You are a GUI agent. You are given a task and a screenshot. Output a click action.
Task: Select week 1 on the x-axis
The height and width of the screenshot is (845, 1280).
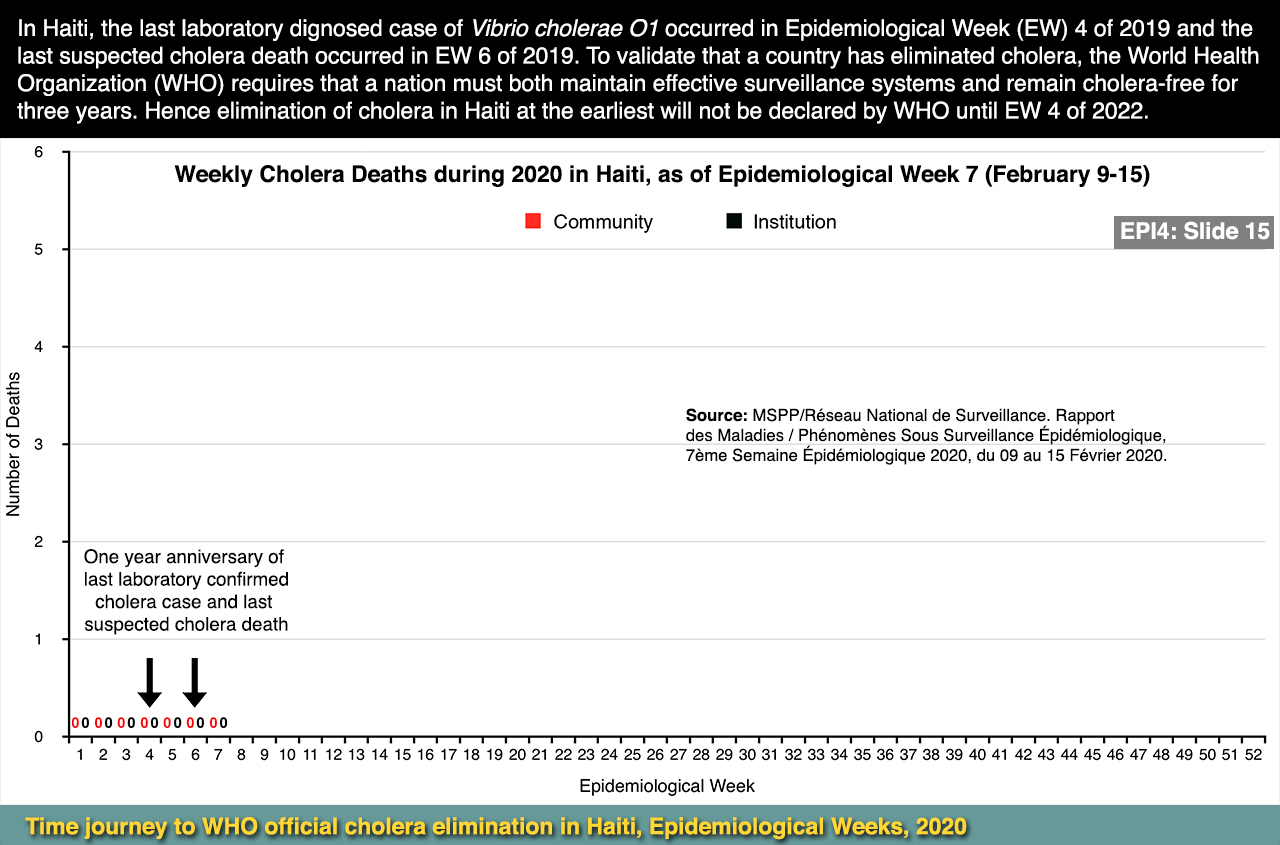pos(80,755)
